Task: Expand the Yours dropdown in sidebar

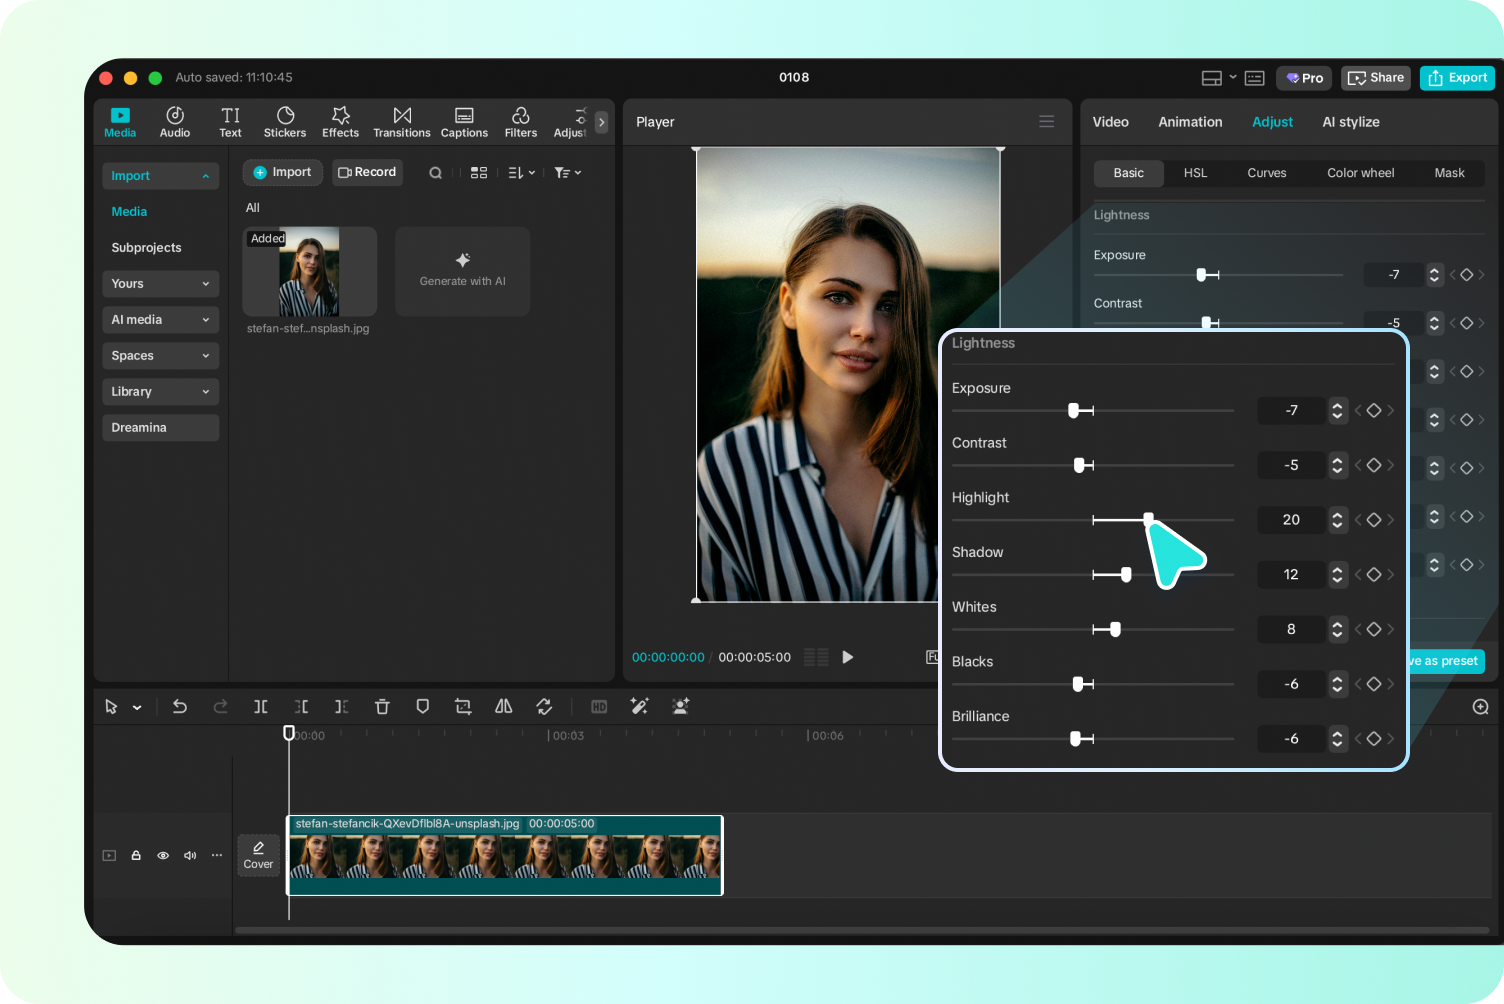Action: pyautogui.click(x=160, y=284)
